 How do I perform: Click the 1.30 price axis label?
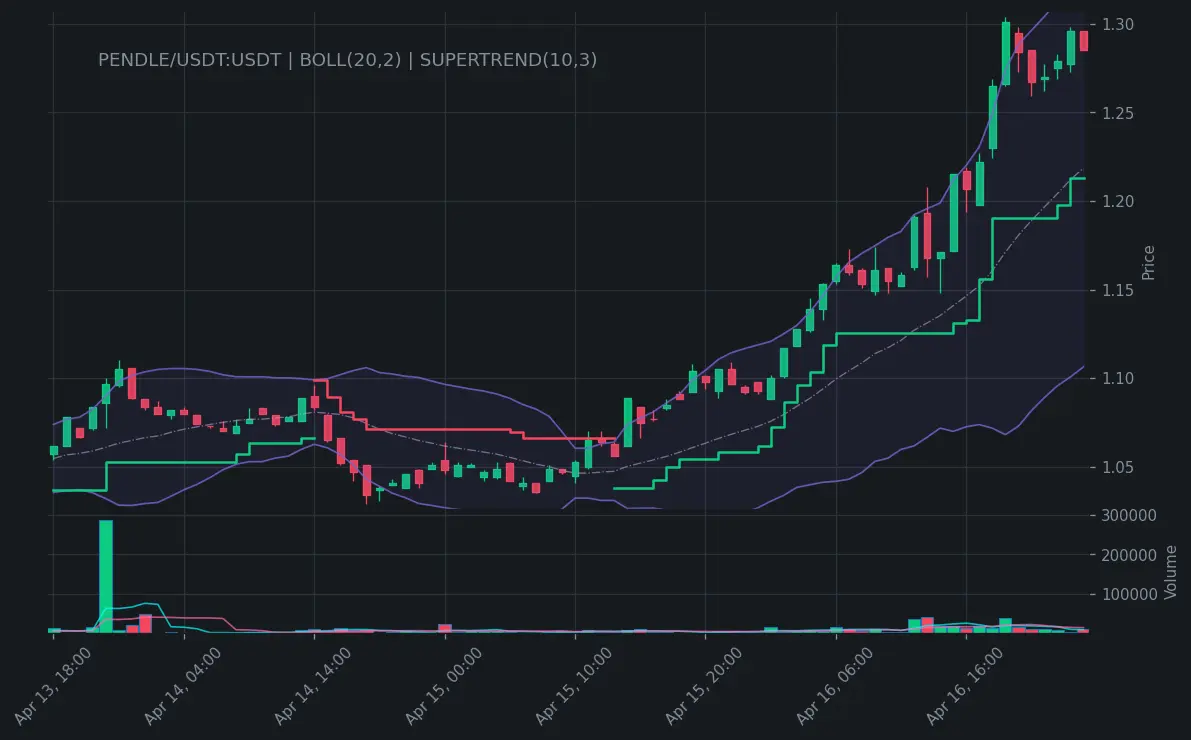coord(1118,24)
